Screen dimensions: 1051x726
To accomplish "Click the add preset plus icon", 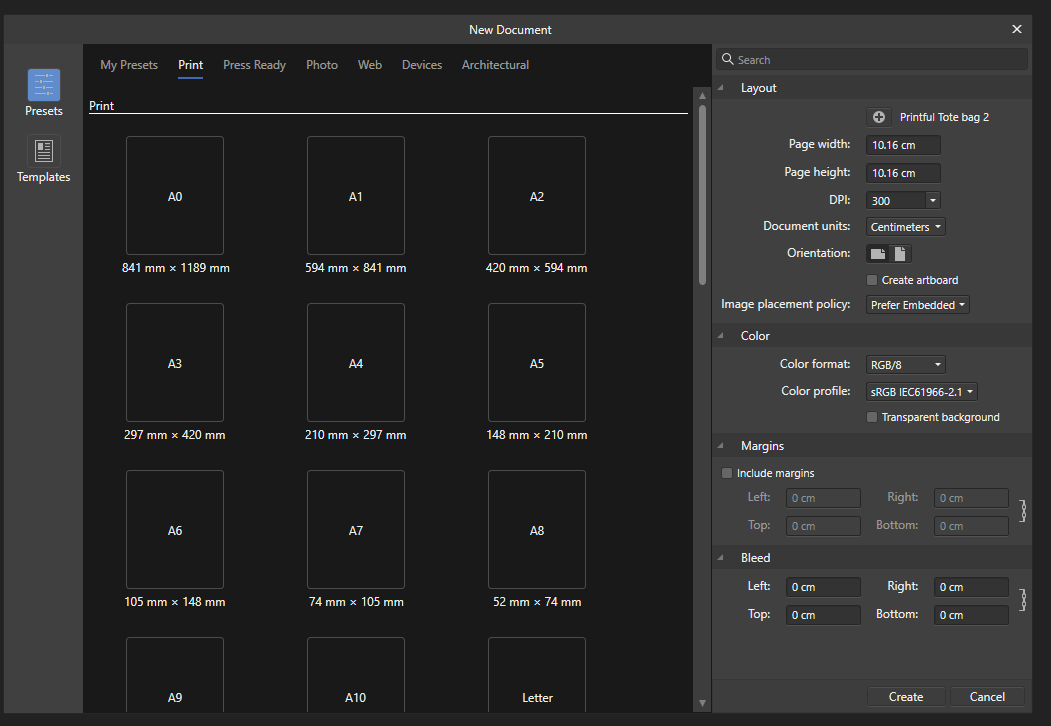I will (x=879, y=117).
